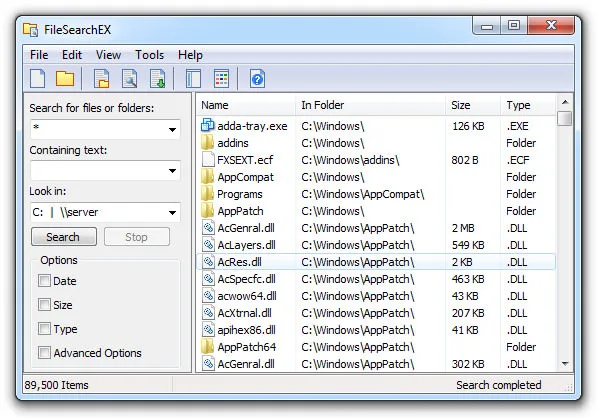Click the AcXtrnal.dll file icon

click(x=208, y=313)
